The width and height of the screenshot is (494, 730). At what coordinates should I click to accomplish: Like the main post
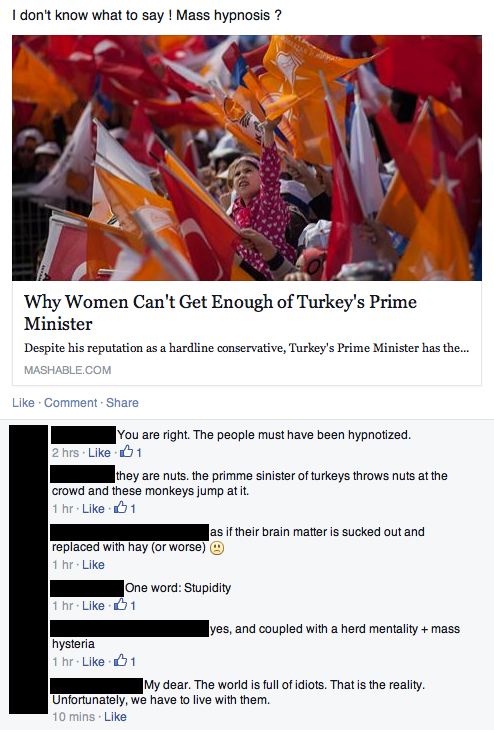click(x=23, y=403)
